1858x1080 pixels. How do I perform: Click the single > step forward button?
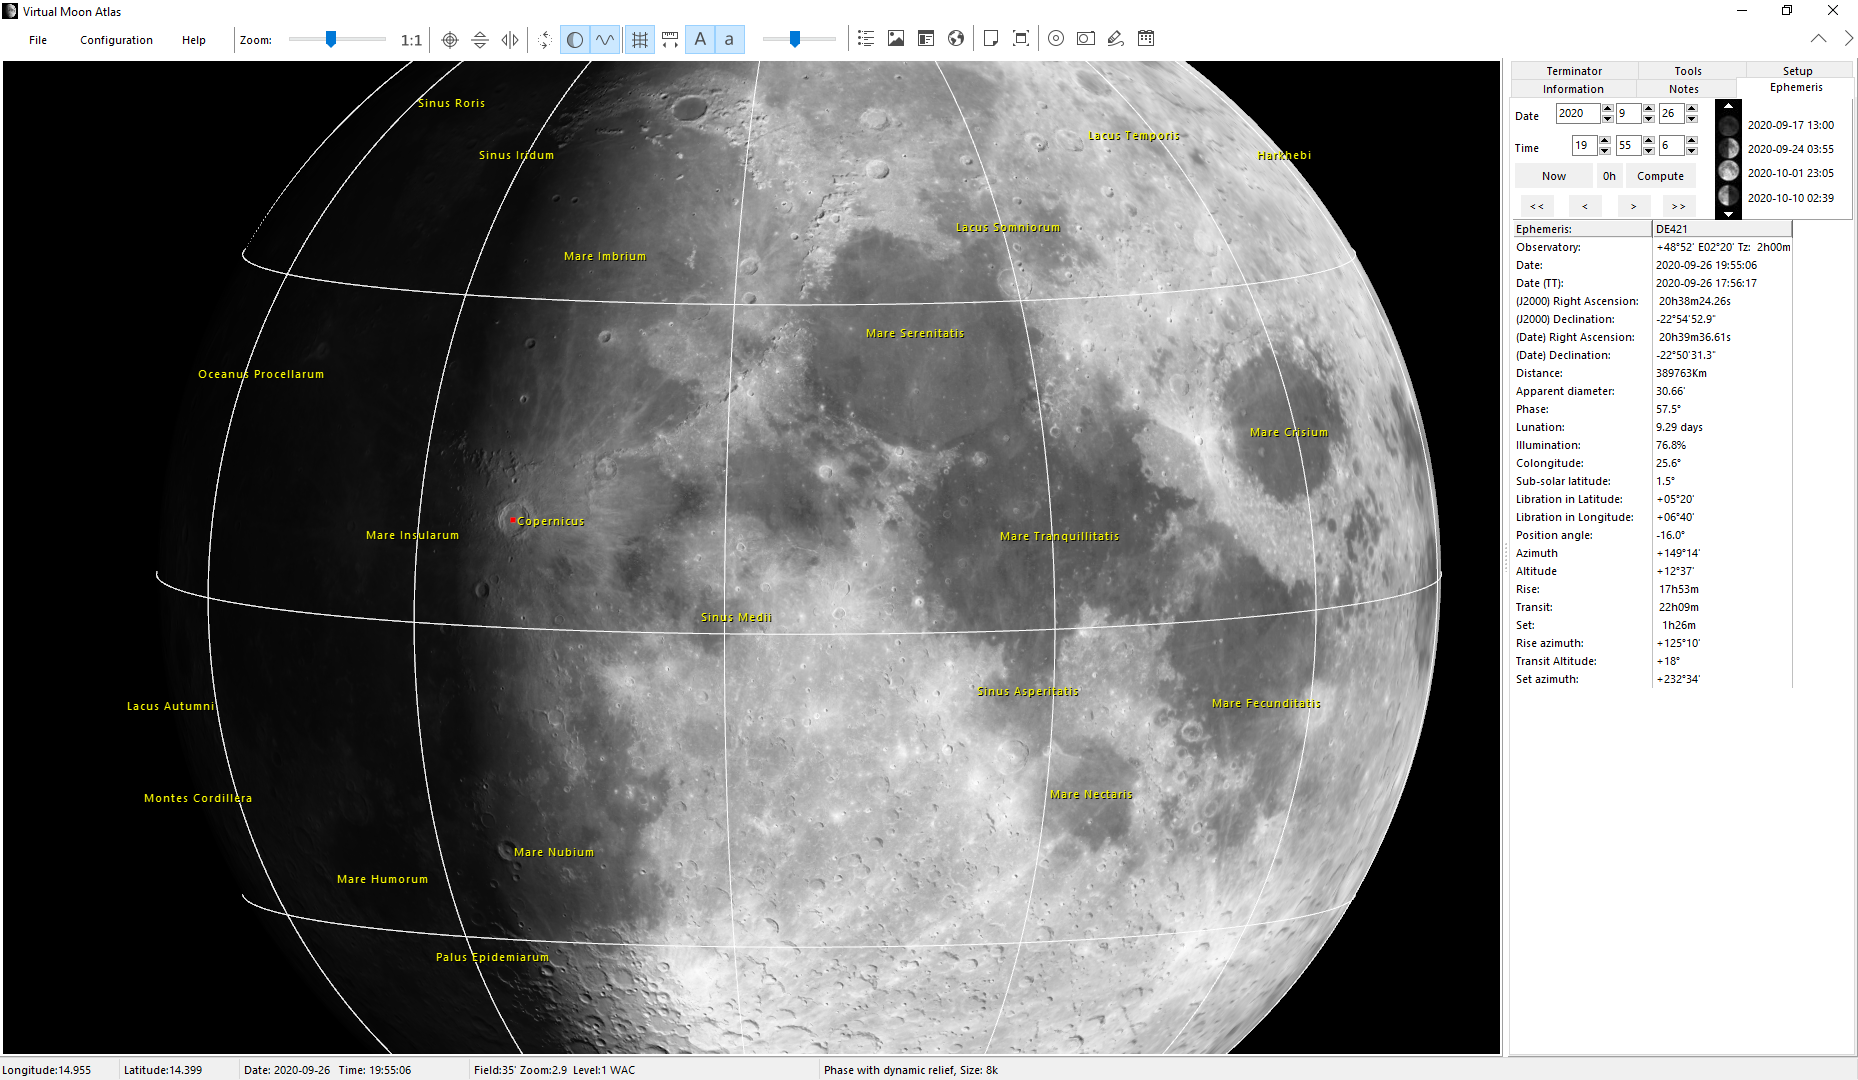1634,206
